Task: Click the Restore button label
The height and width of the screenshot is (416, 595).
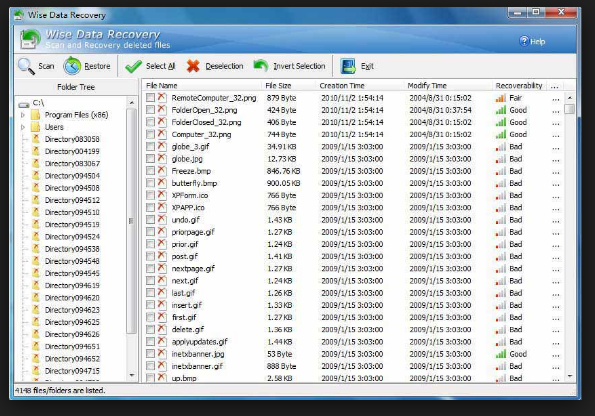Action: pyautogui.click(x=97, y=66)
